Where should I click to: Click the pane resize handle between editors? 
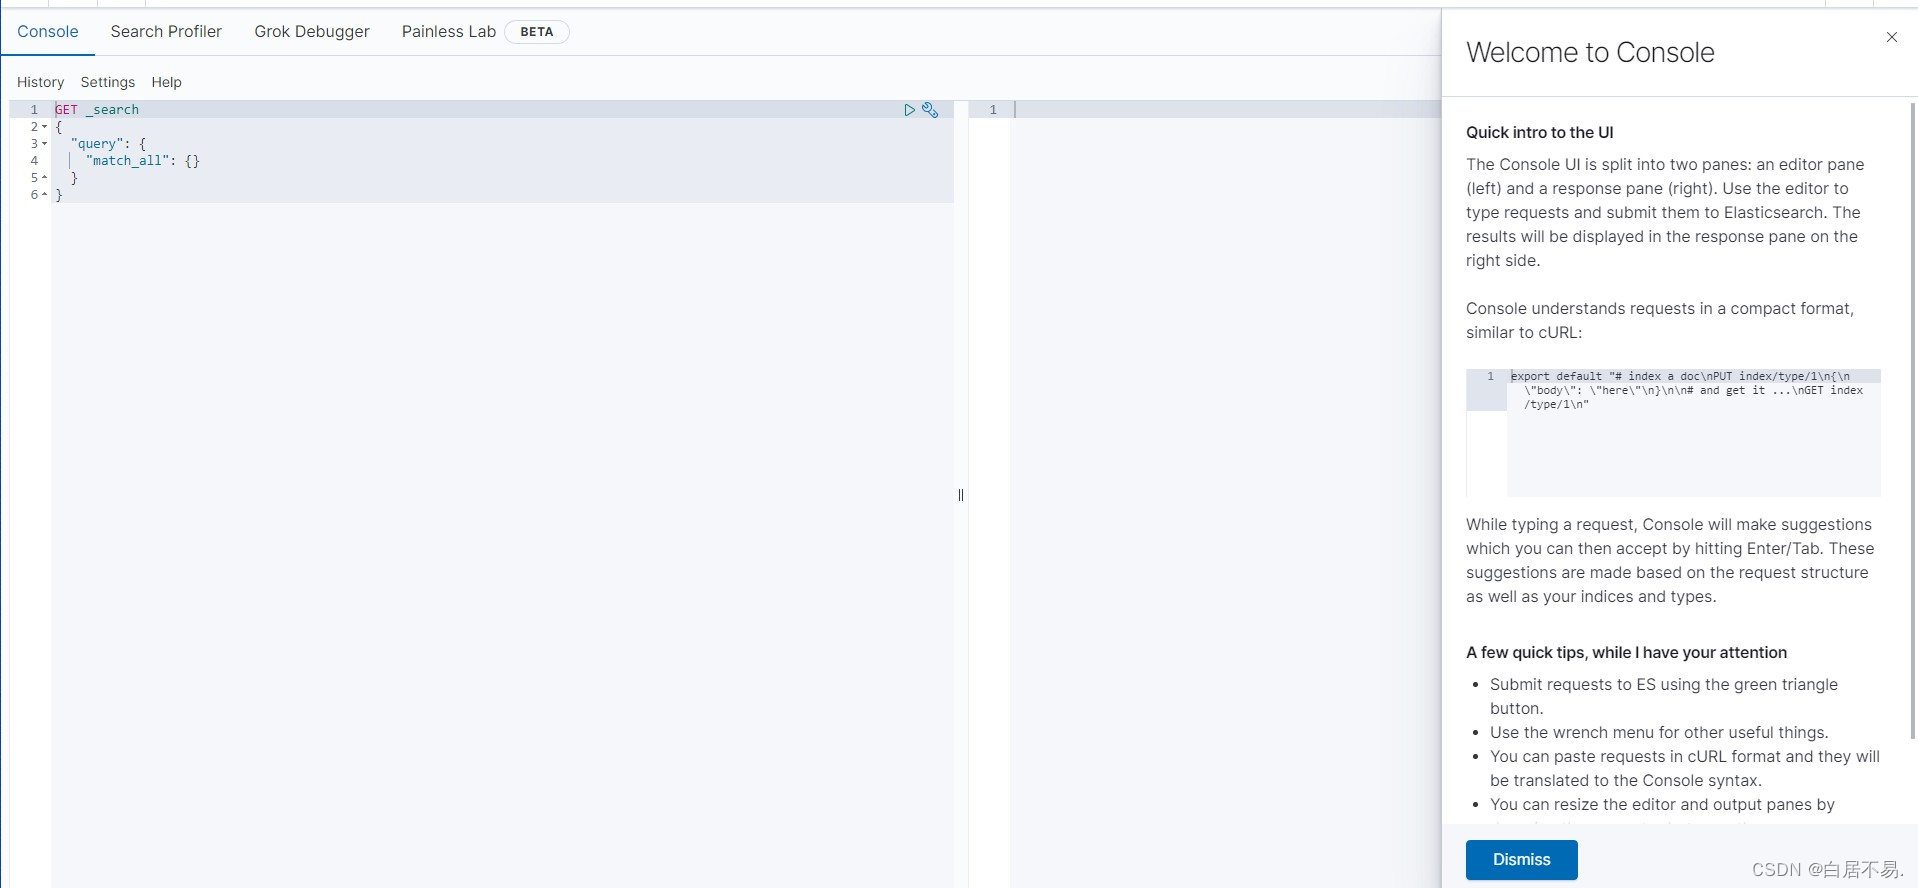pyautogui.click(x=961, y=495)
